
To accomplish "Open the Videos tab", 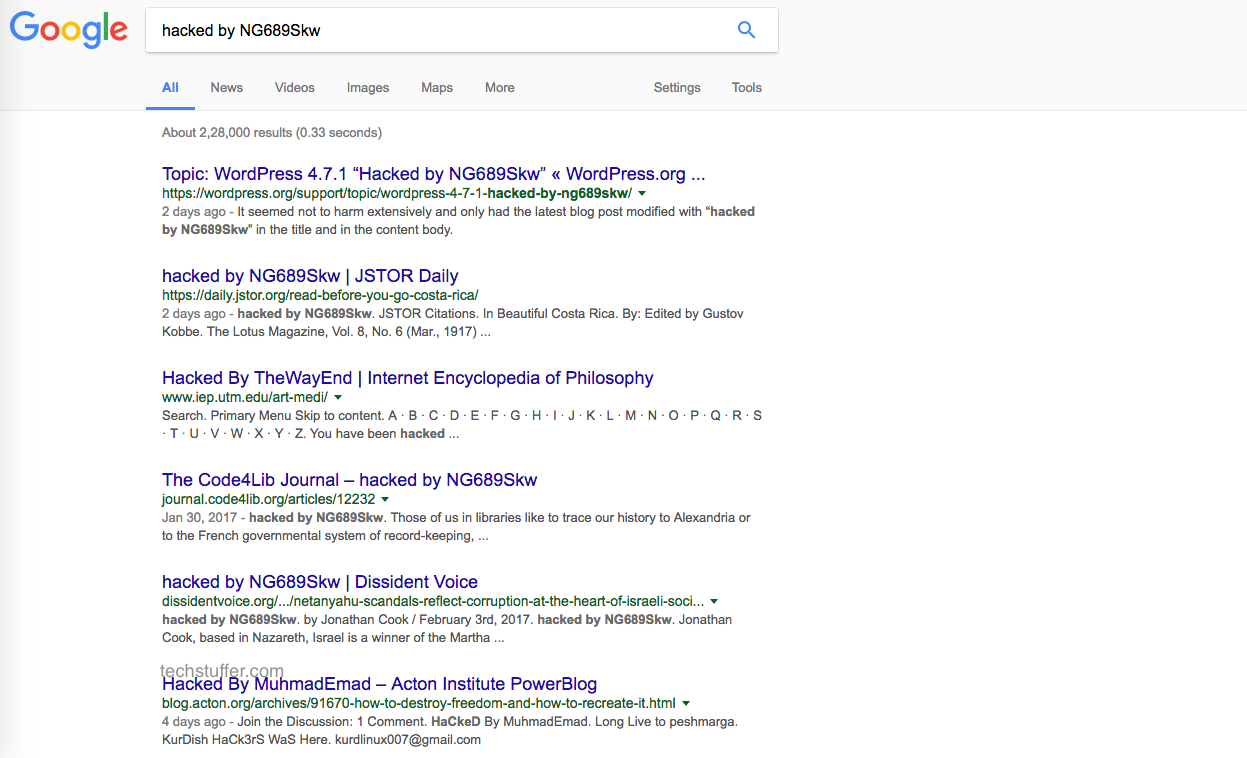I will 295,88.
